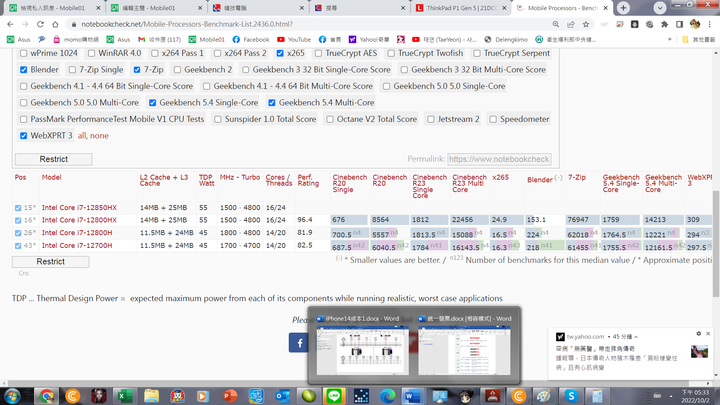Open notification settings gear icon
This screenshot has width=720, height=405.
698,334
